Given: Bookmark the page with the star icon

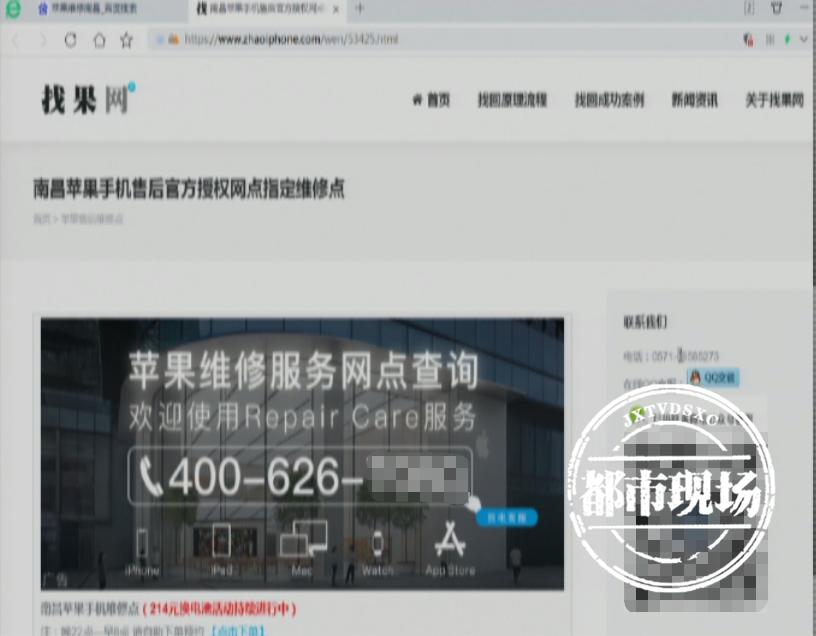Looking at the screenshot, I should 126,40.
